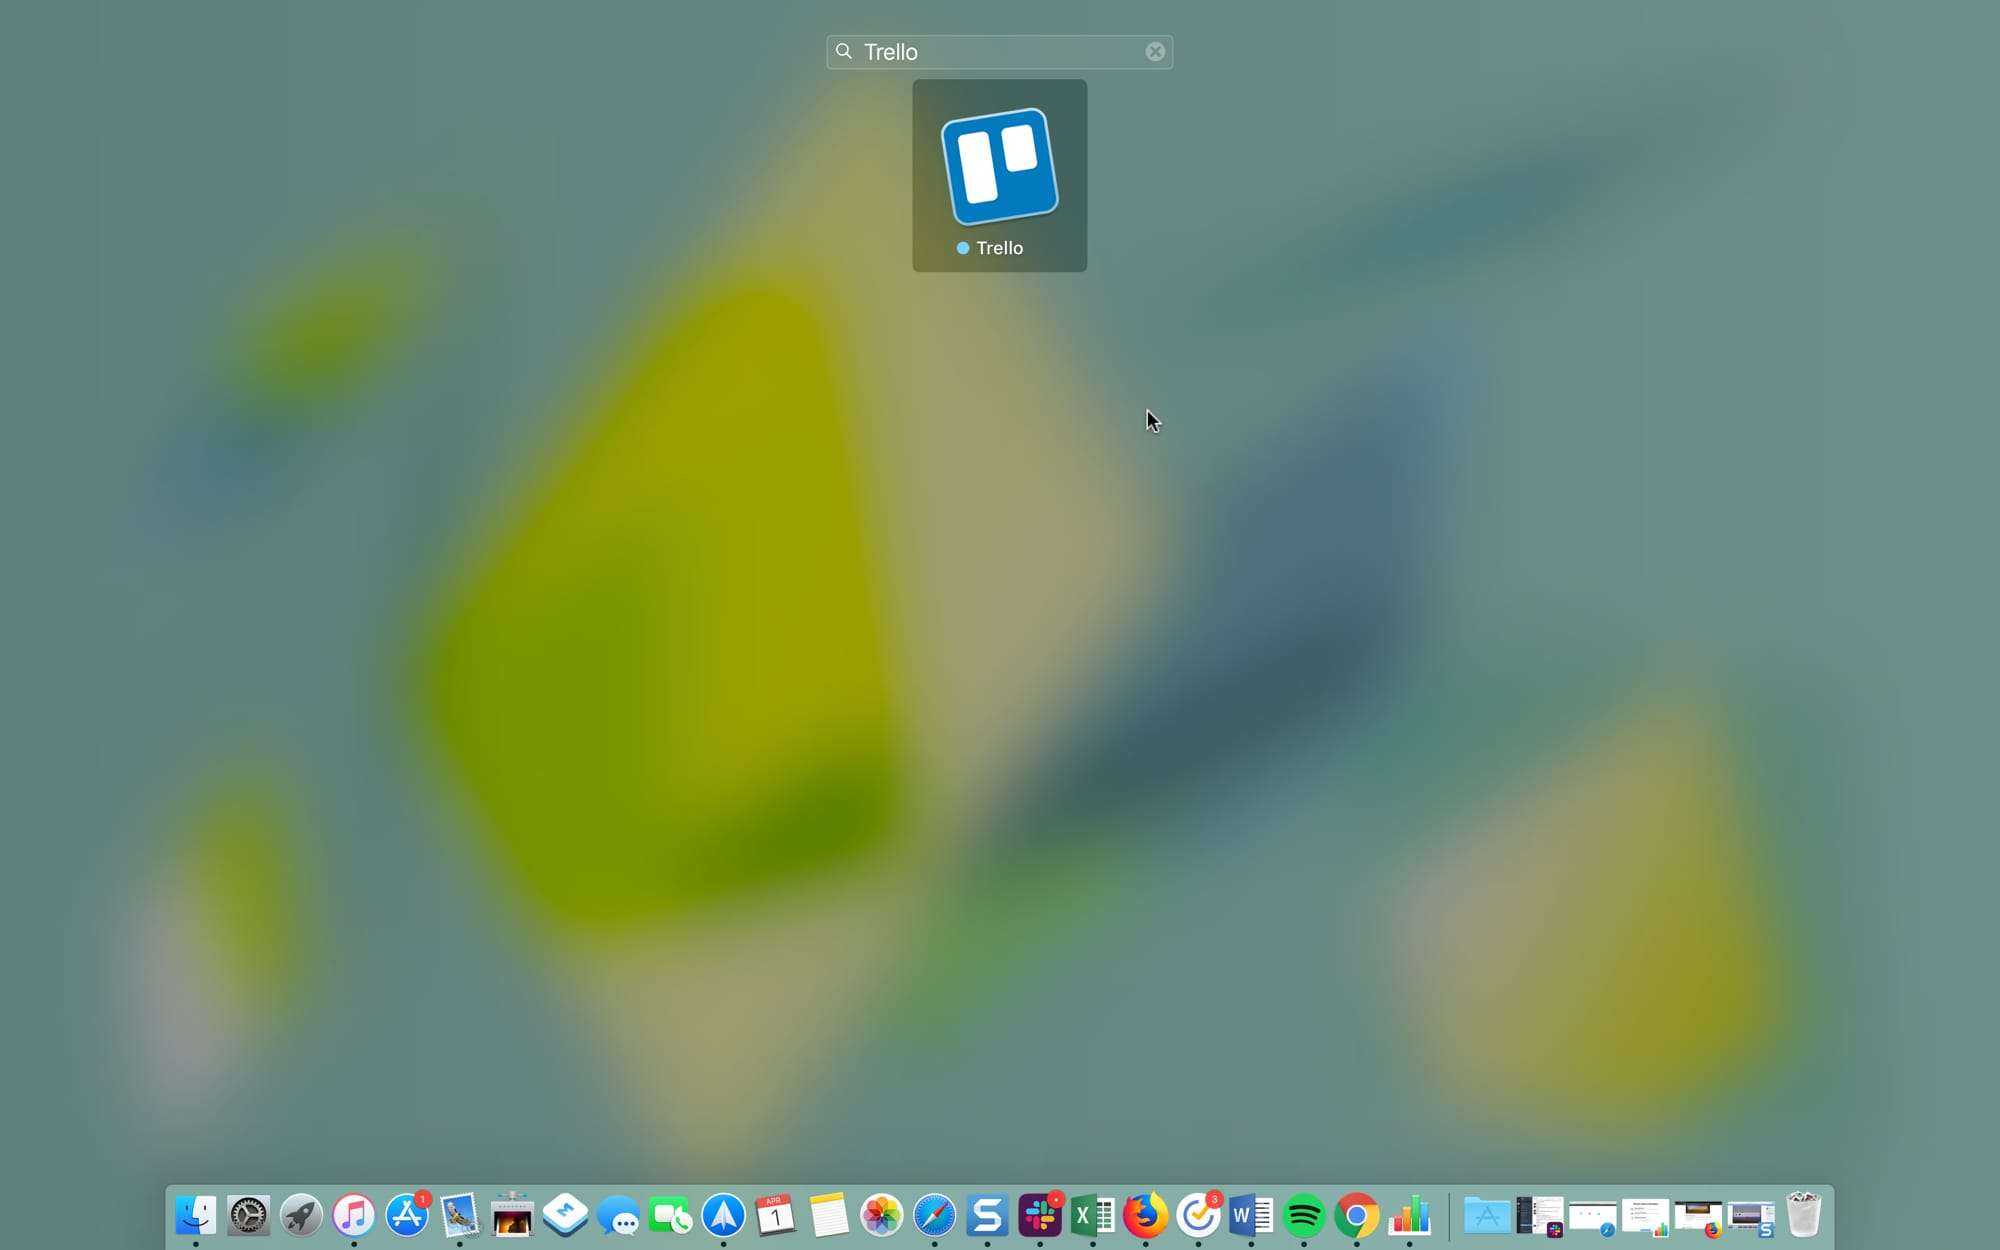Viewport: 2000px width, 1250px height.
Task: Clear the Launchpad search field text
Action: (x=1155, y=52)
